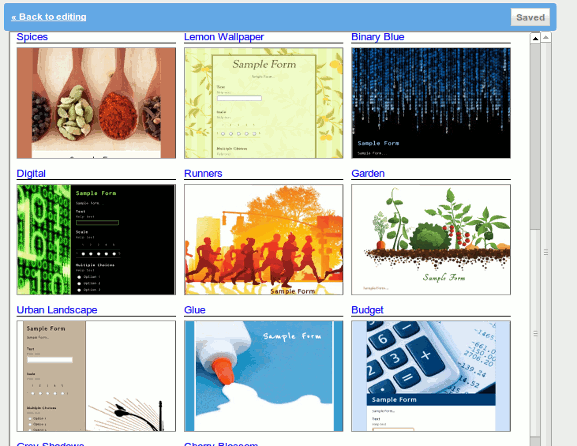577x446 pixels.
Task: Open the Glue theme link
Action: point(195,310)
